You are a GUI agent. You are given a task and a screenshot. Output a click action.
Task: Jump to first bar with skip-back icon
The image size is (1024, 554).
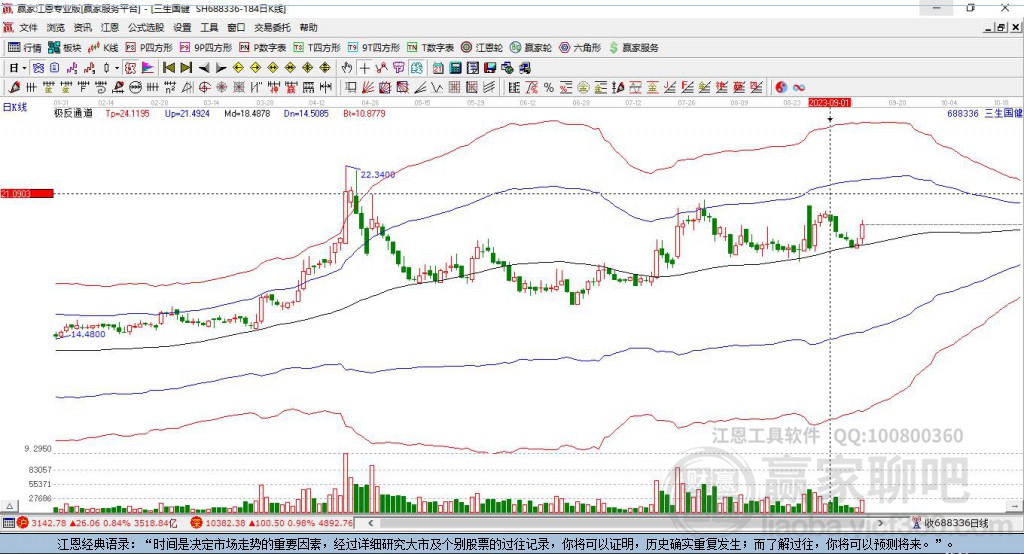[169, 68]
